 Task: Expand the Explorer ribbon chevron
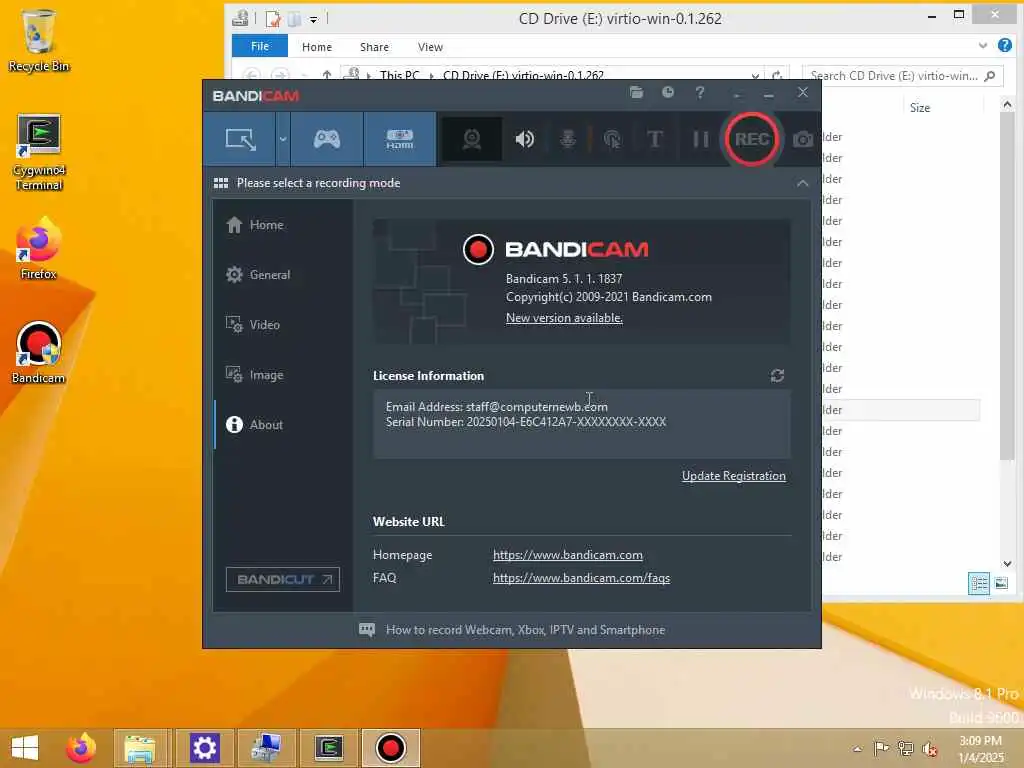tap(983, 45)
